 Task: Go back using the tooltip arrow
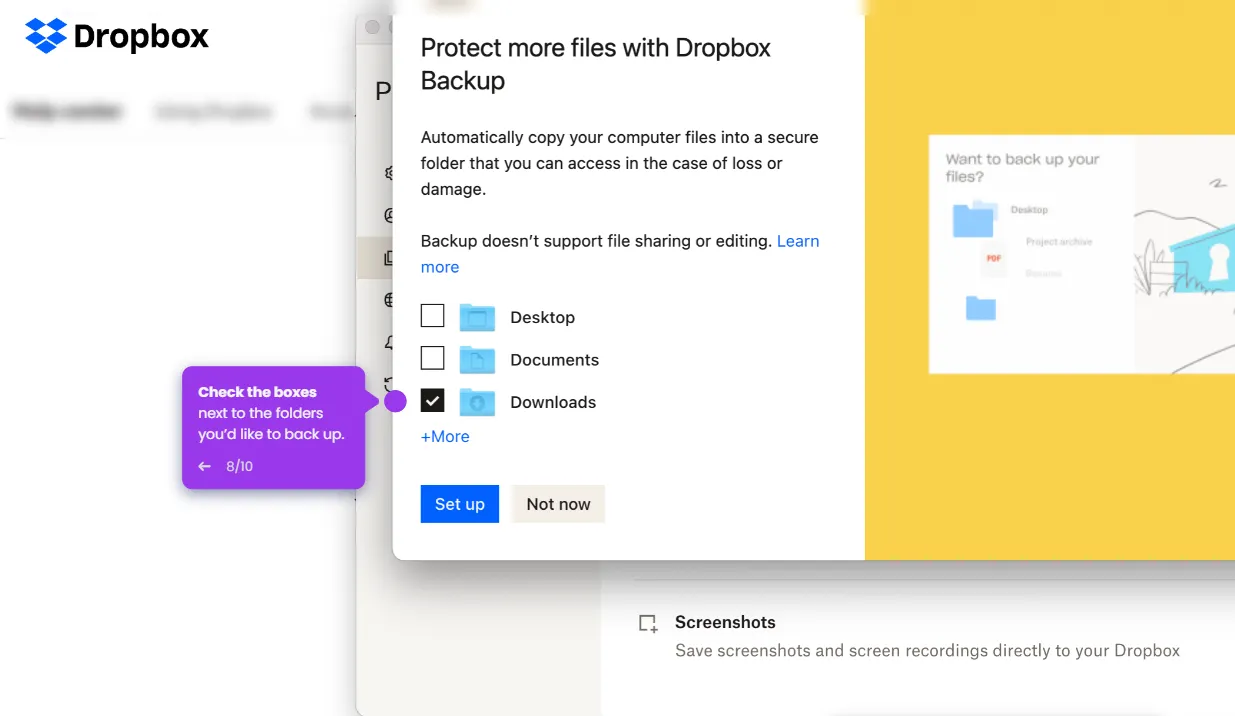(205, 466)
